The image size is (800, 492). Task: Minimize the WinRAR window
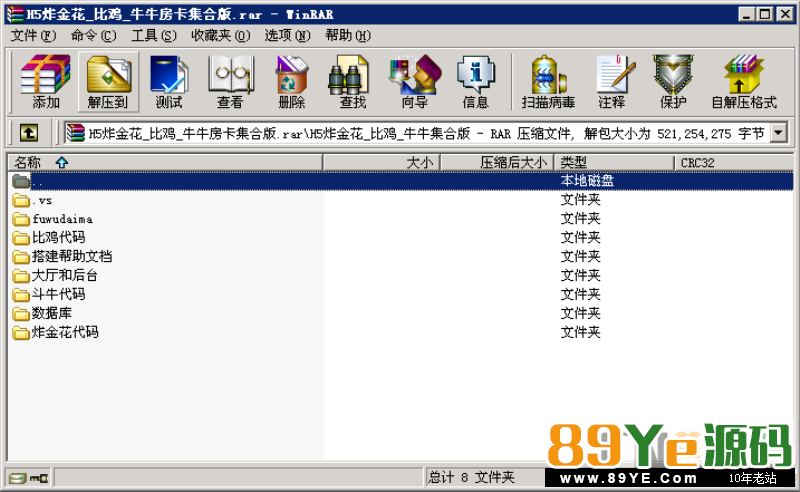(747, 14)
